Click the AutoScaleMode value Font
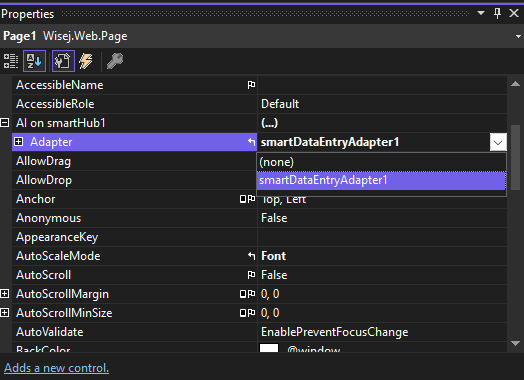Image resolution: width=524 pixels, height=380 pixels. [x=382, y=256]
